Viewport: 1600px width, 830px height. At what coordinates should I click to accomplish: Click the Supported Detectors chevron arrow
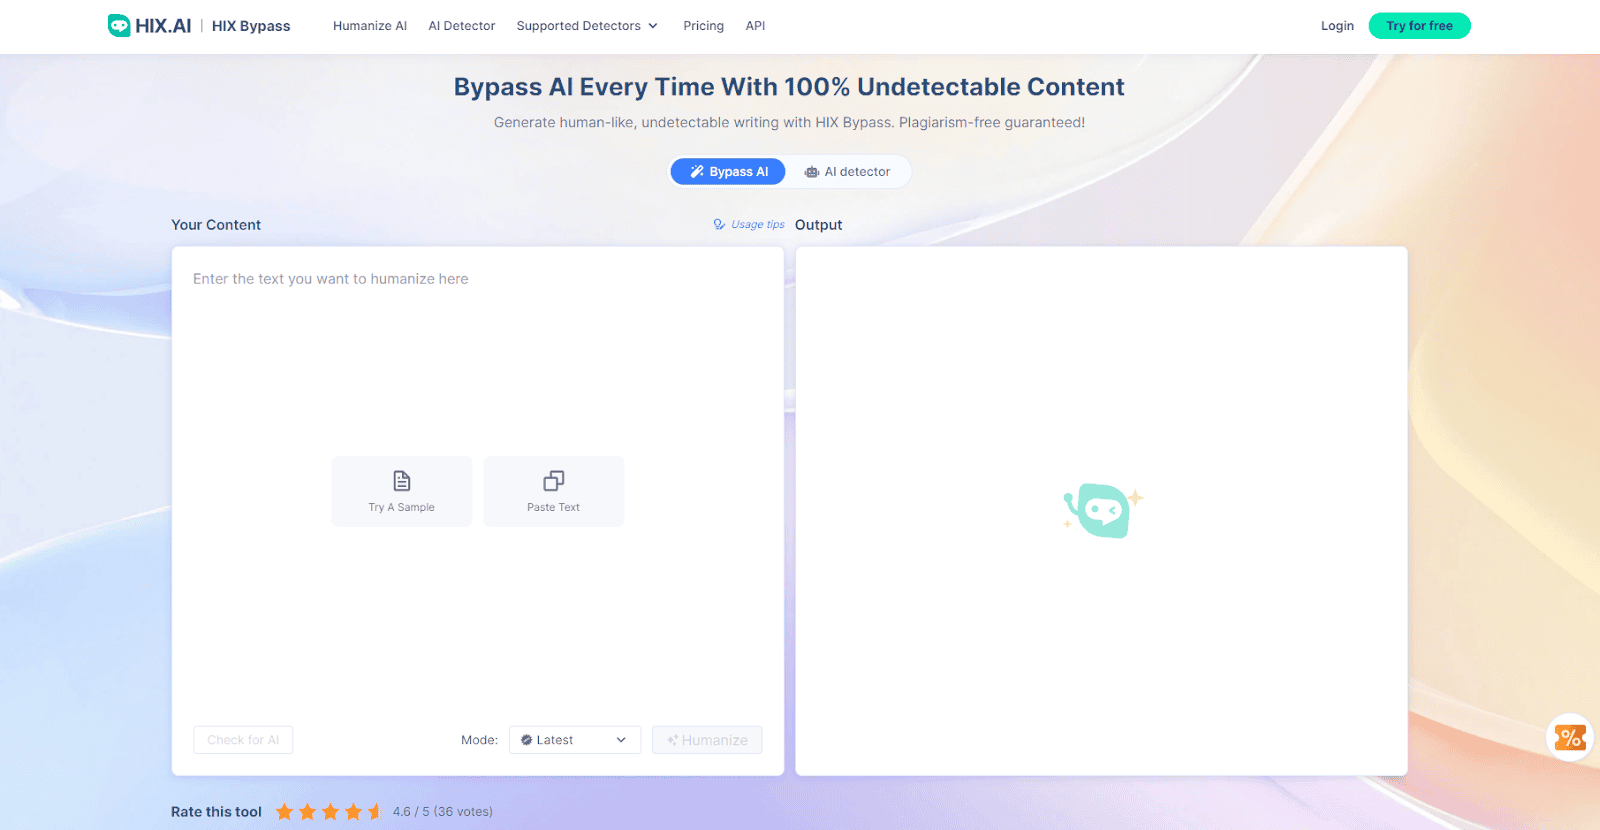[x=653, y=26]
